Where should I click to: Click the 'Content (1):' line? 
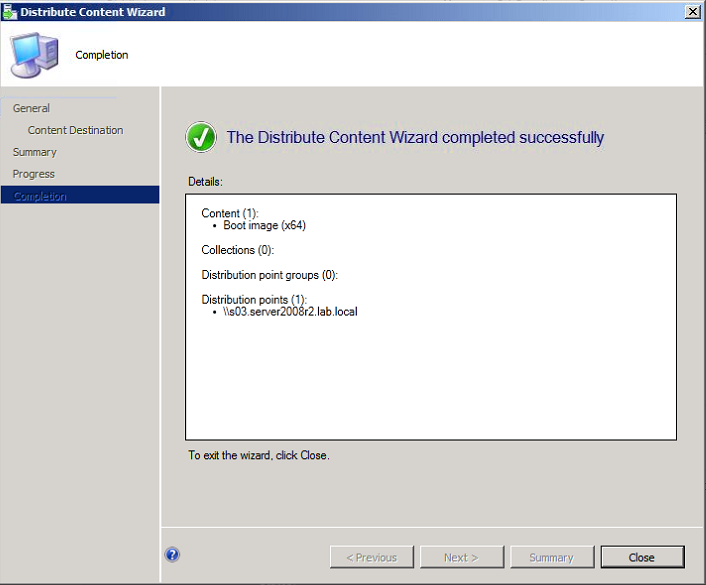pyautogui.click(x=230, y=213)
